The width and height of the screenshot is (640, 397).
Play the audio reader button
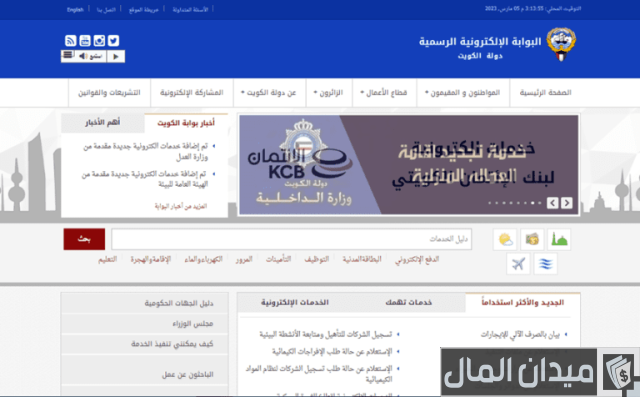116,56
